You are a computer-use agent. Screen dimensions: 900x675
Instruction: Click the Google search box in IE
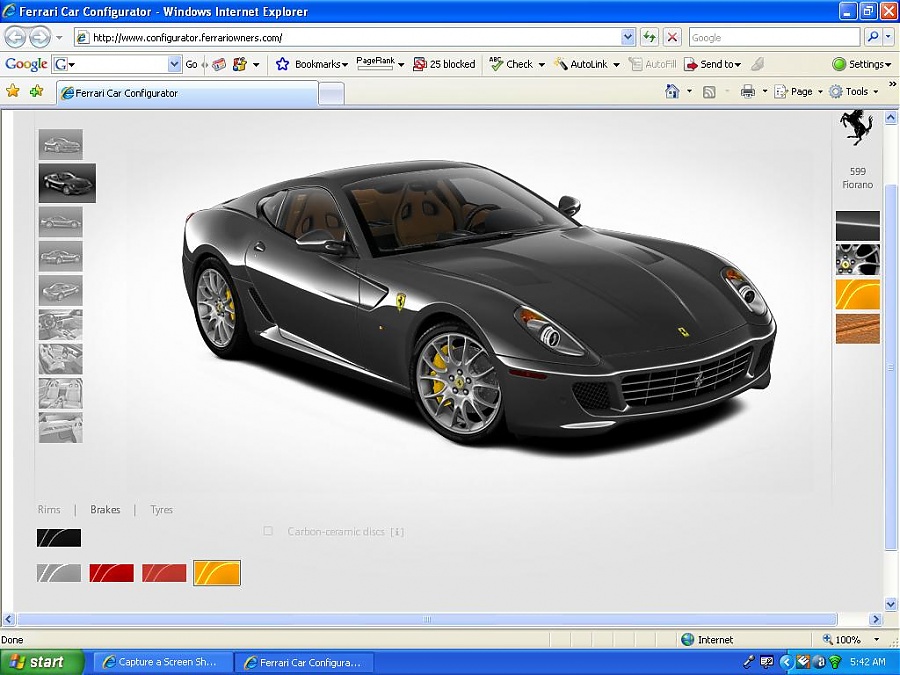[774, 37]
